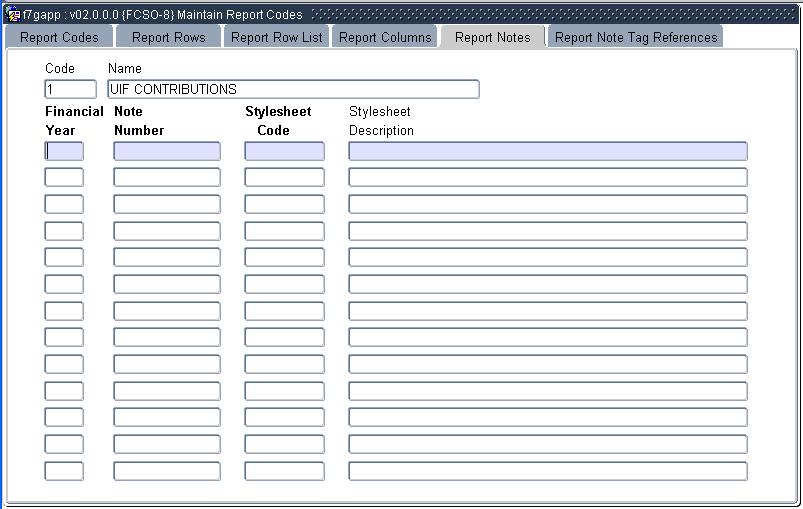The width and height of the screenshot is (803, 509).
Task: Select the Report Columns tab
Action: (385, 37)
